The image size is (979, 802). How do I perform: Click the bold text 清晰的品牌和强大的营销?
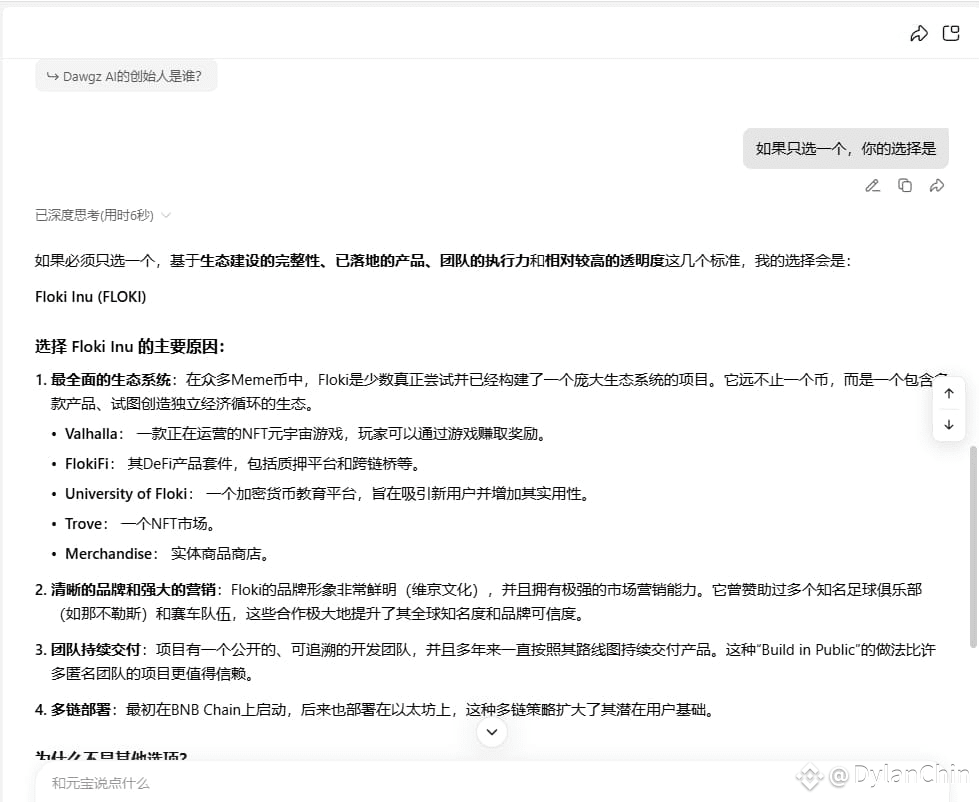[x=133, y=590]
